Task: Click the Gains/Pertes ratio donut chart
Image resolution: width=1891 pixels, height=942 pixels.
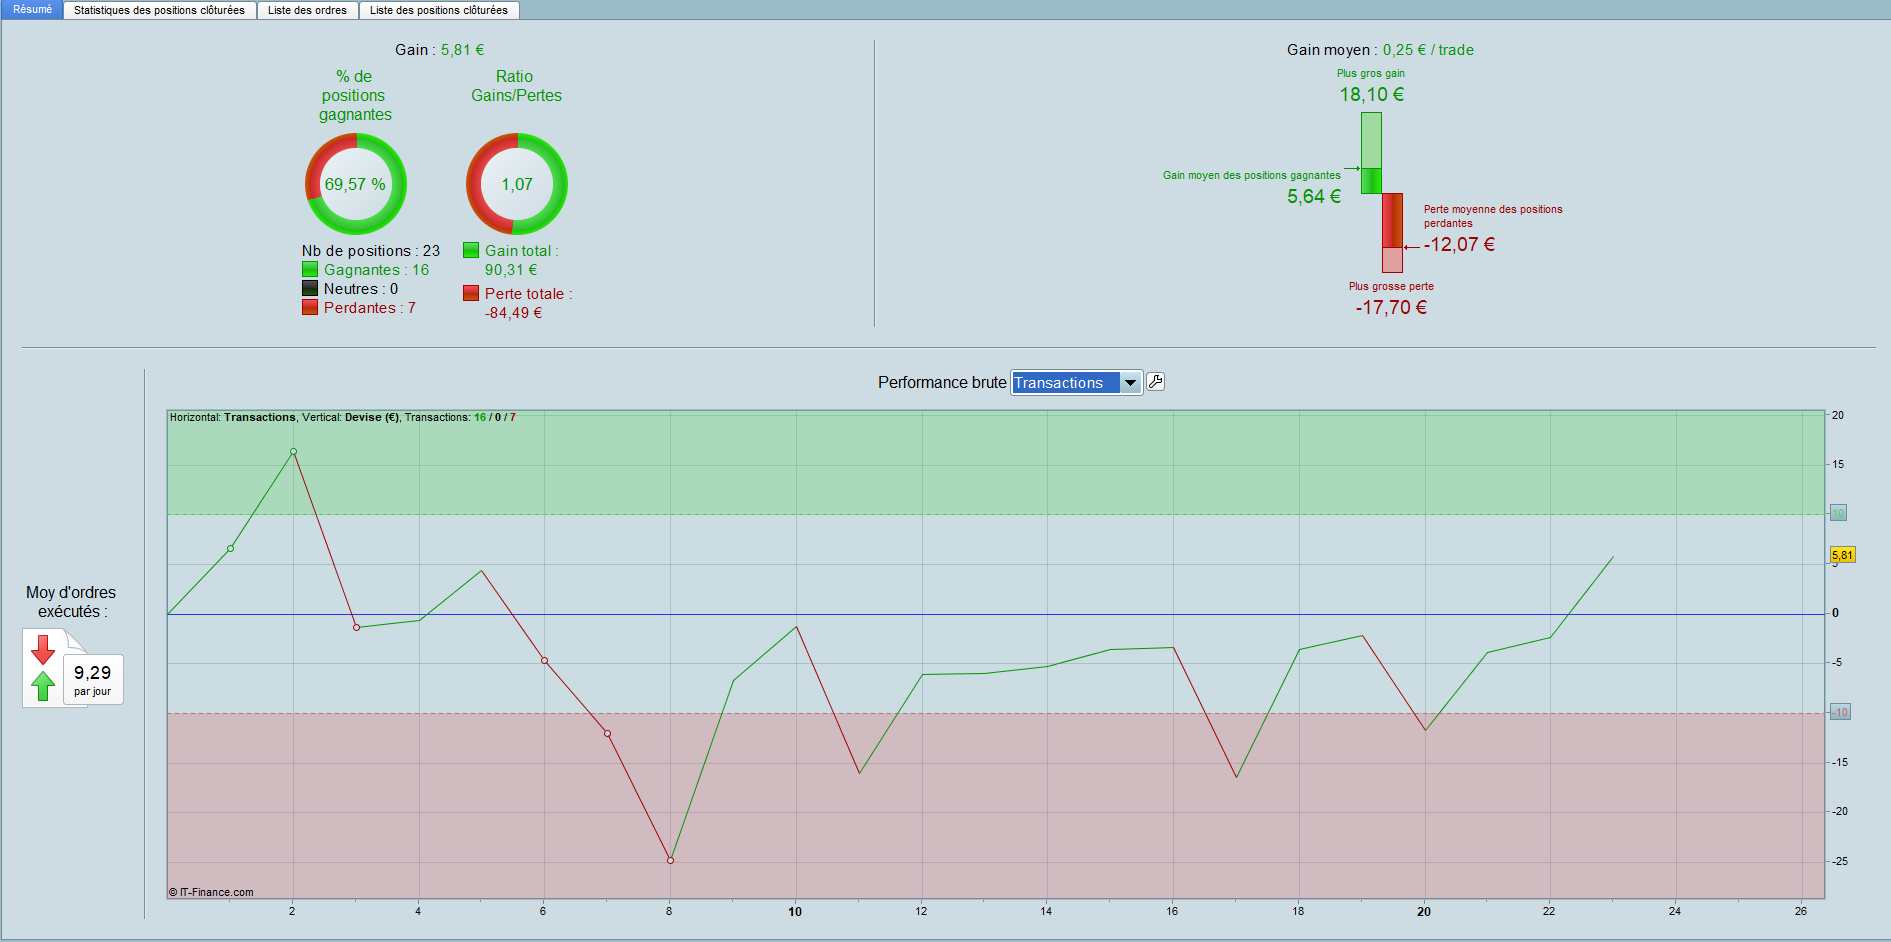Action: [x=517, y=184]
